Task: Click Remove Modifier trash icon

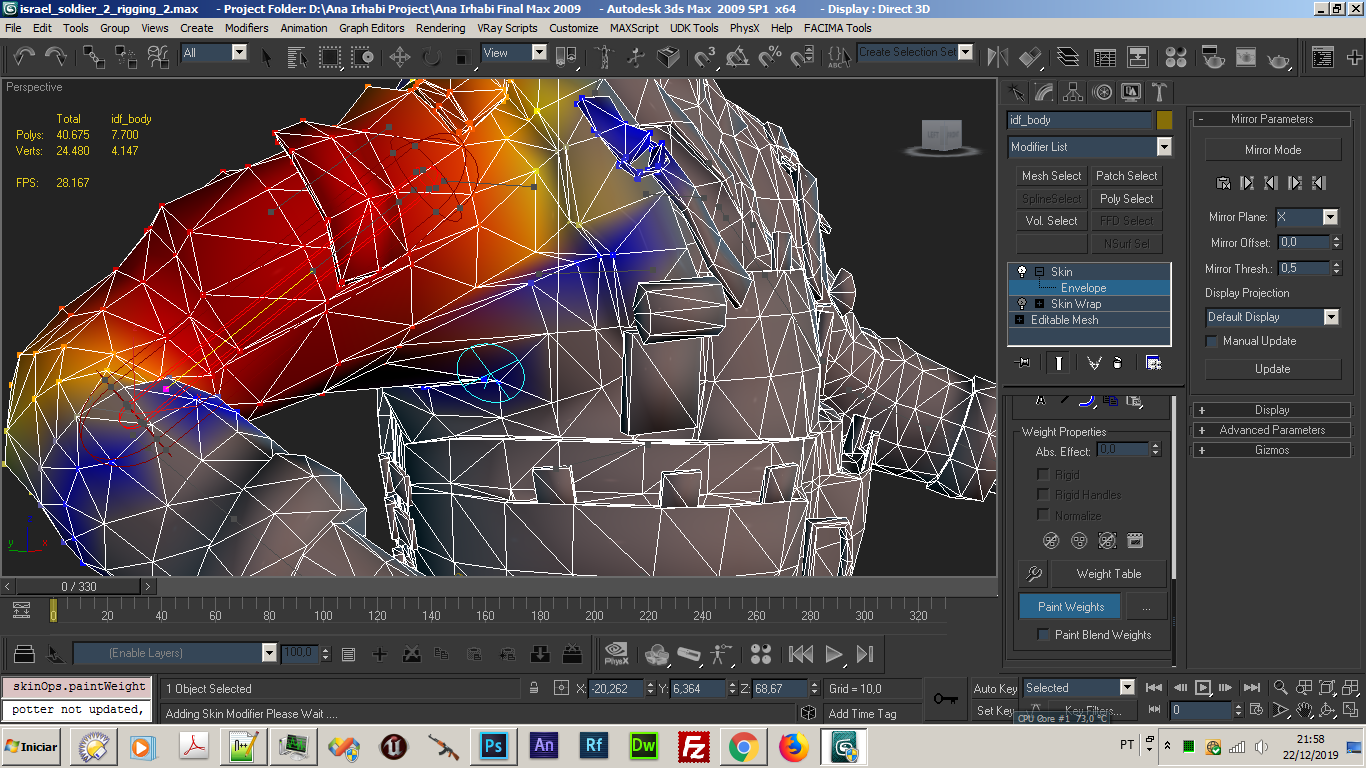Action: pyautogui.click(x=1117, y=363)
